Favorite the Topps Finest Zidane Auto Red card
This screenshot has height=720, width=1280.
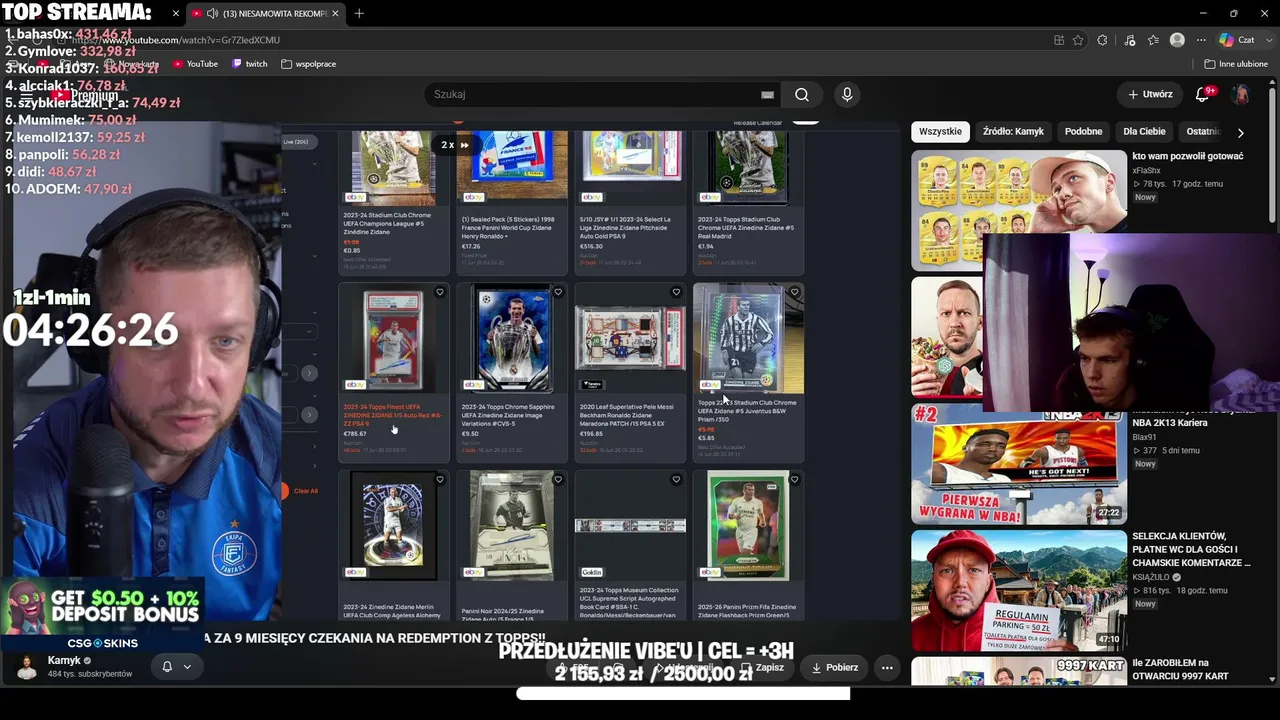tap(440, 292)
